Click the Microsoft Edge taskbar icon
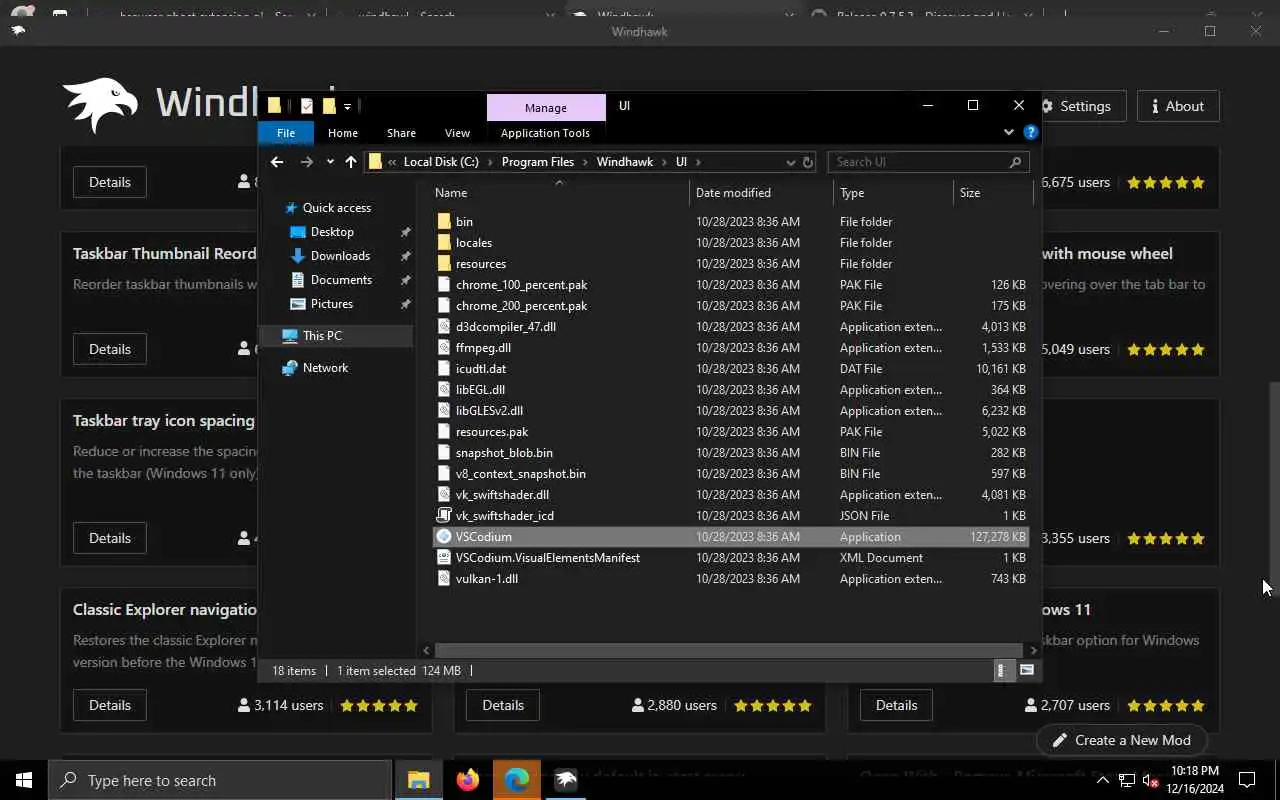The image size is (1280, 800). pos(517,780)
